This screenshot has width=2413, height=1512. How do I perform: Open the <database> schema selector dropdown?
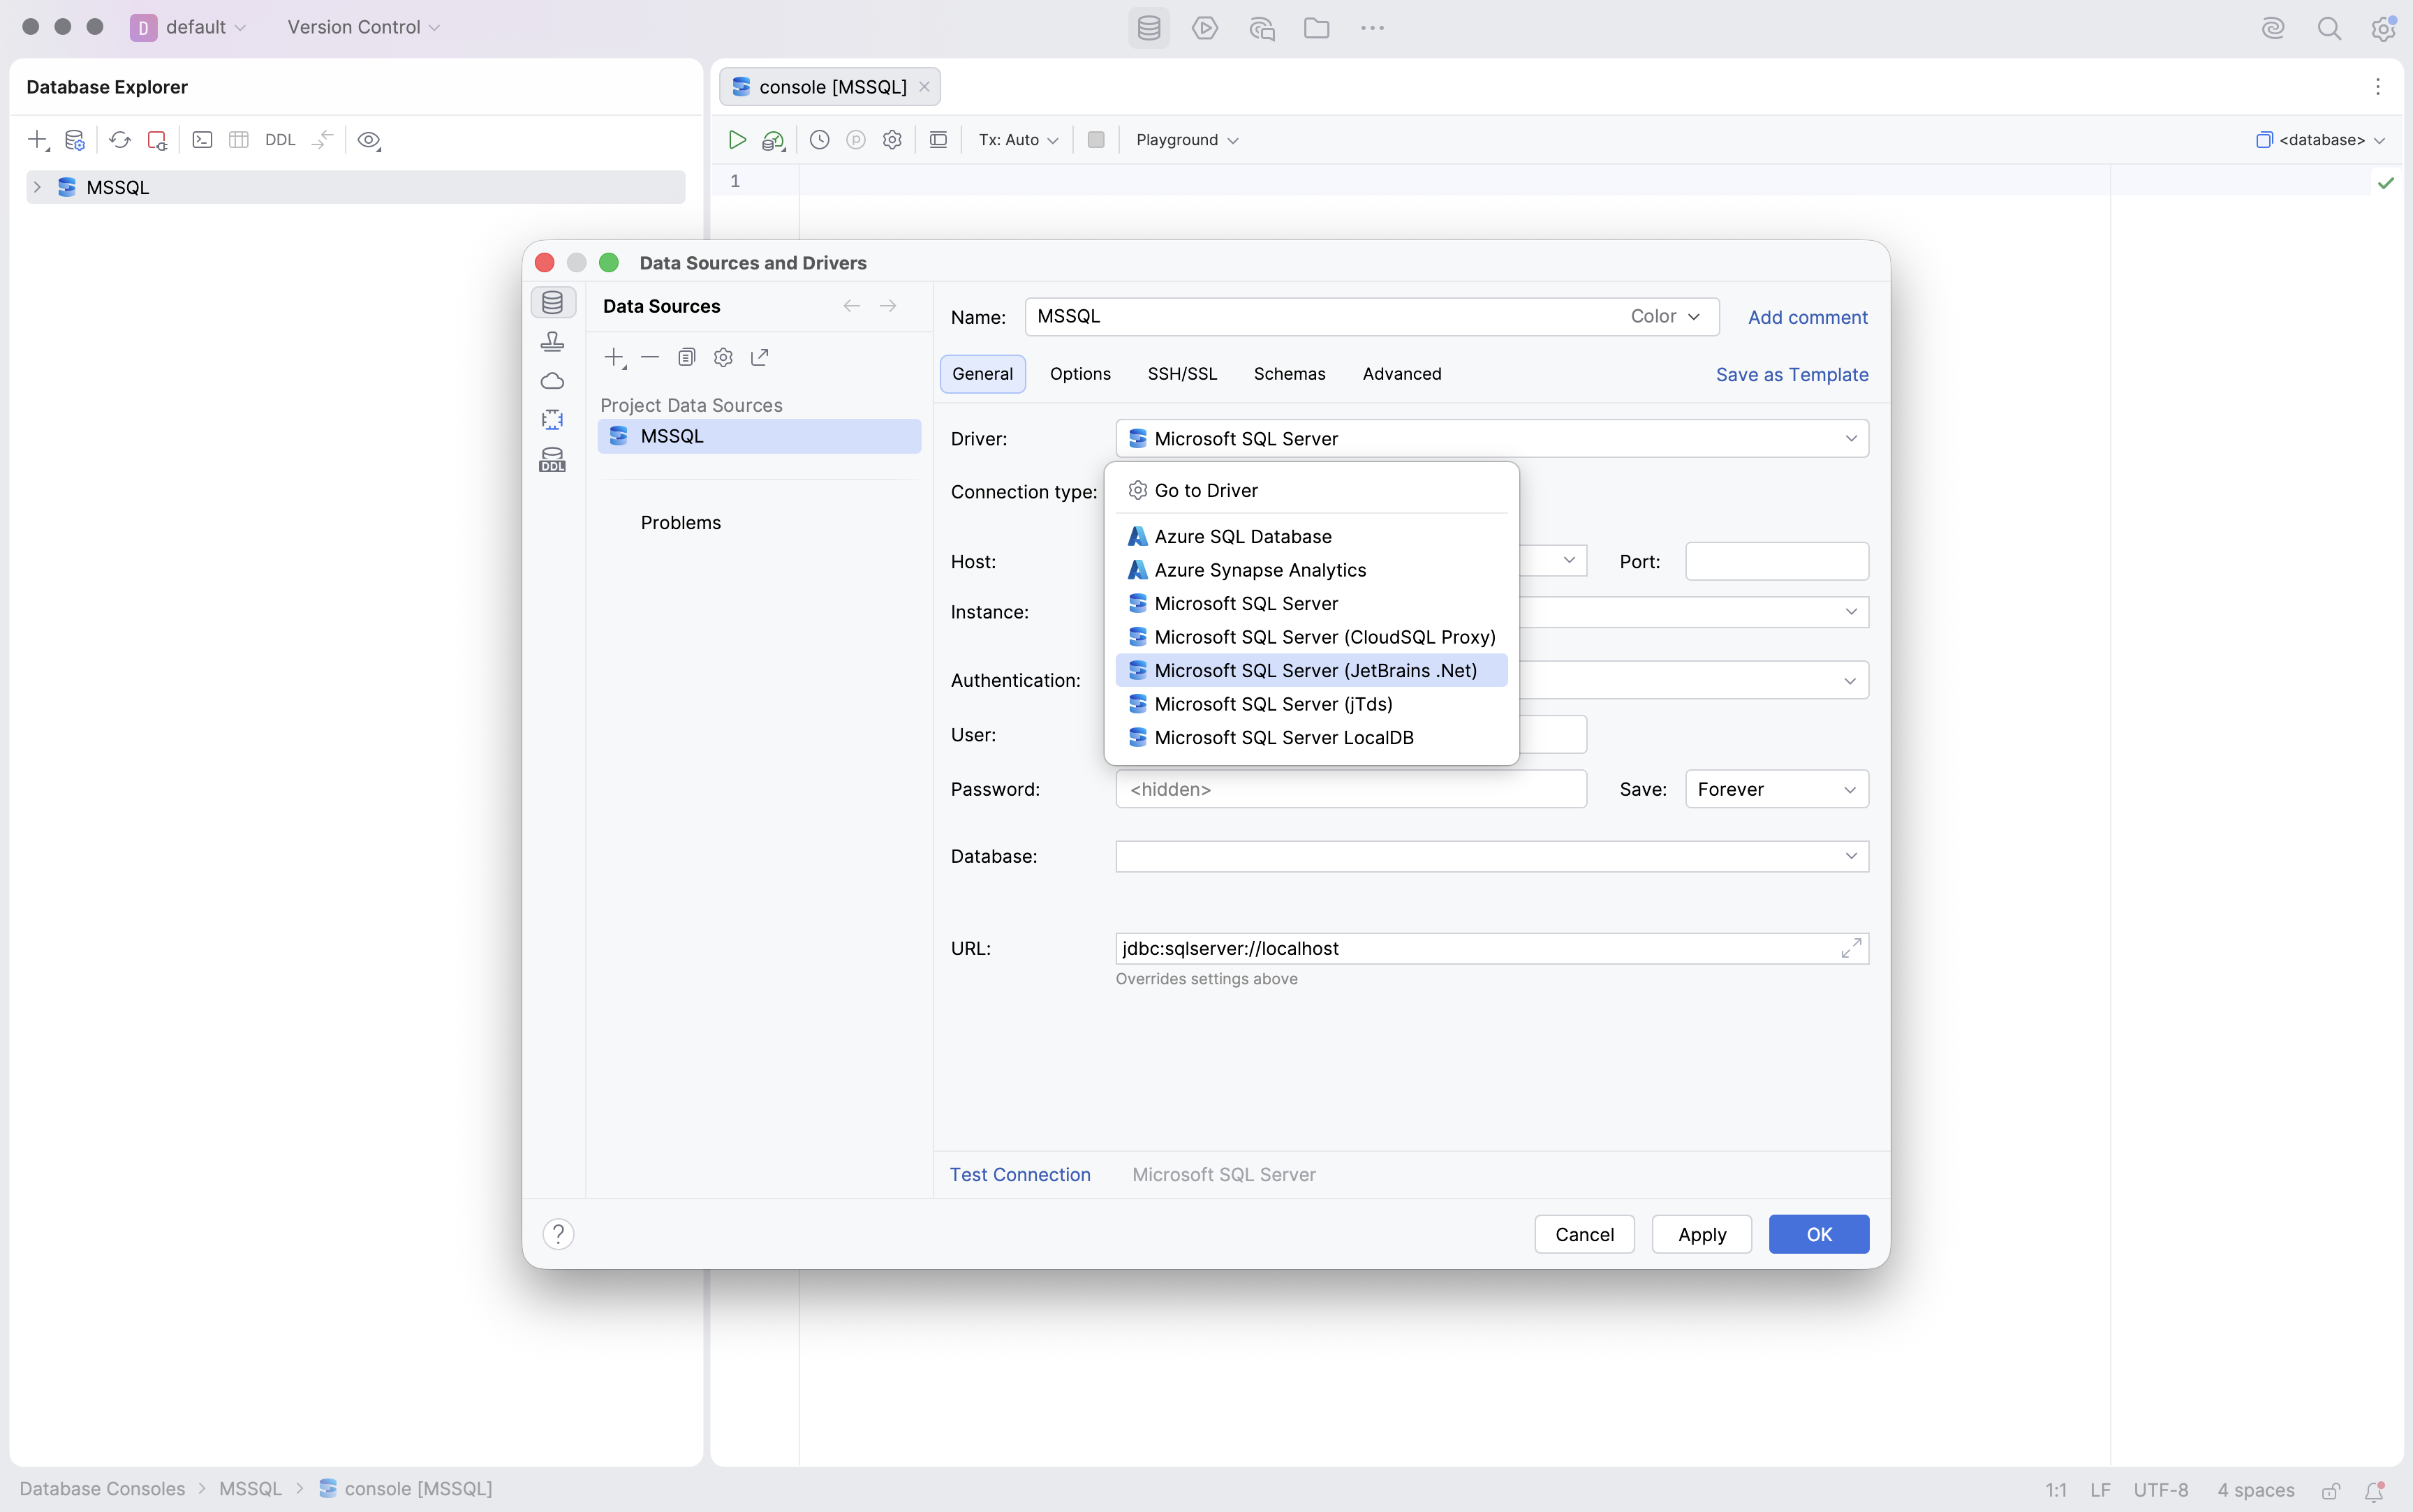[2321, 140]
